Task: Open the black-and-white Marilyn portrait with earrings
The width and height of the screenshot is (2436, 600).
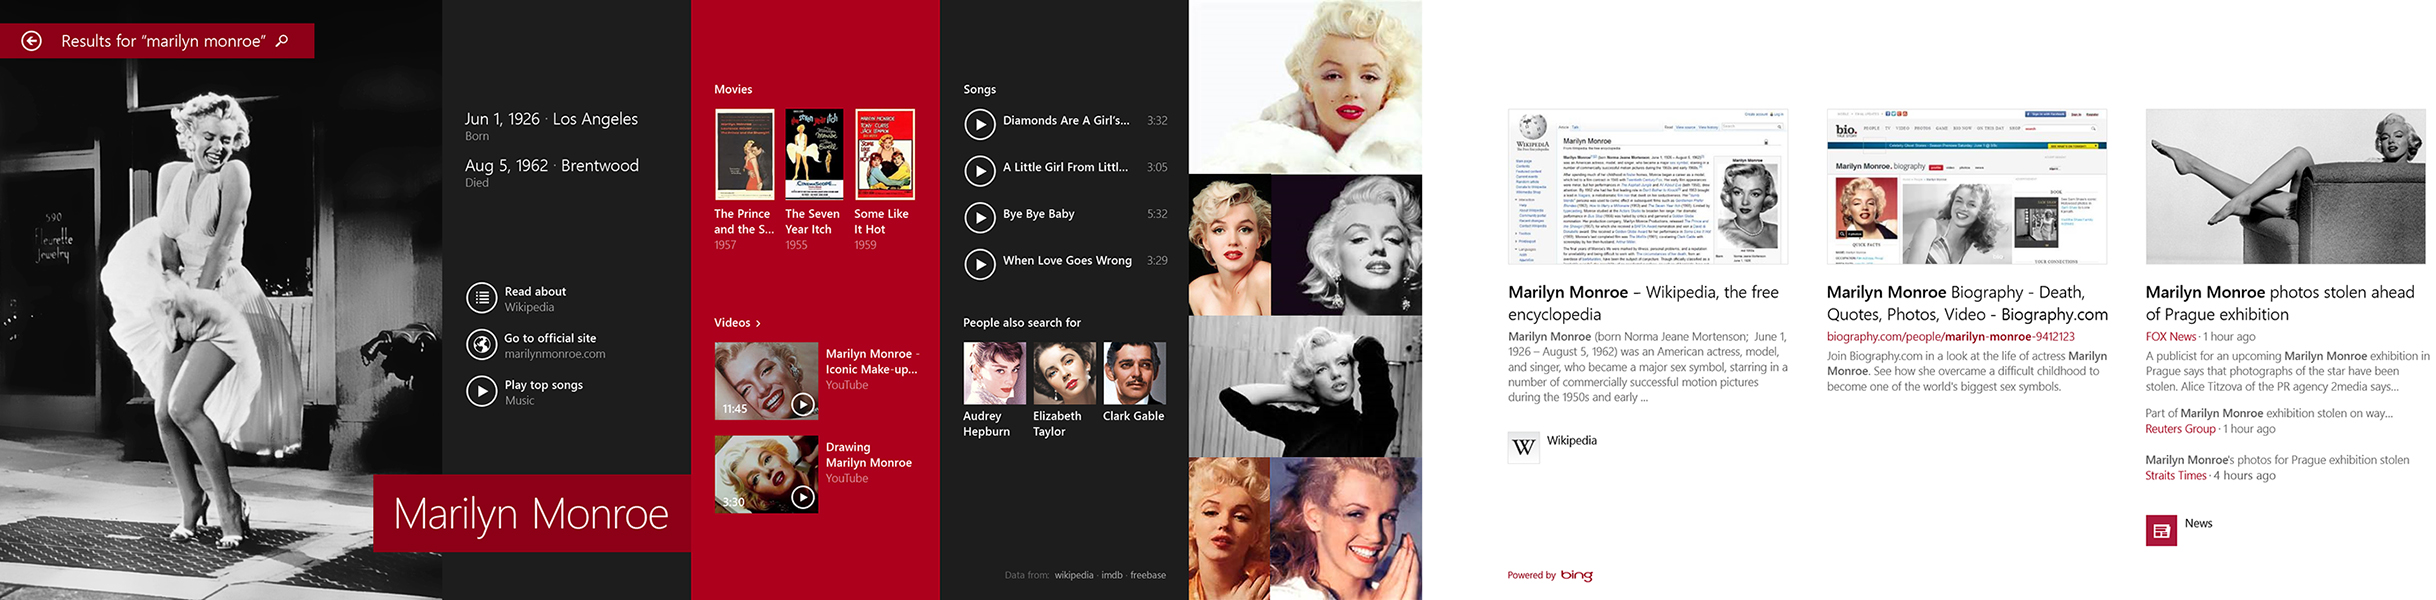Action: click(1347, 245)
